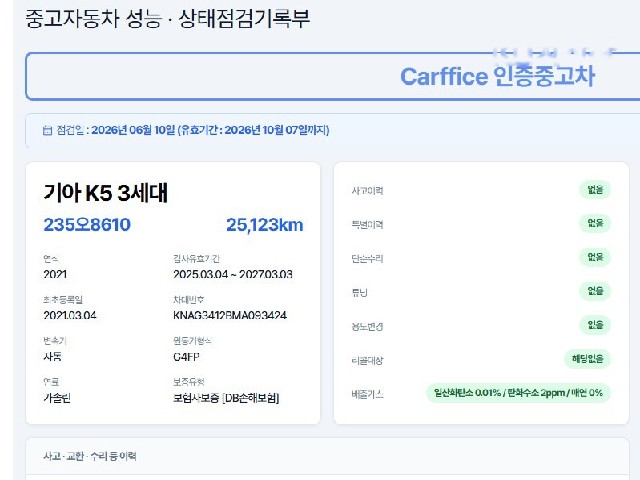Click the 없음 badge in the 단순수리 row

[x=595, y=257]
